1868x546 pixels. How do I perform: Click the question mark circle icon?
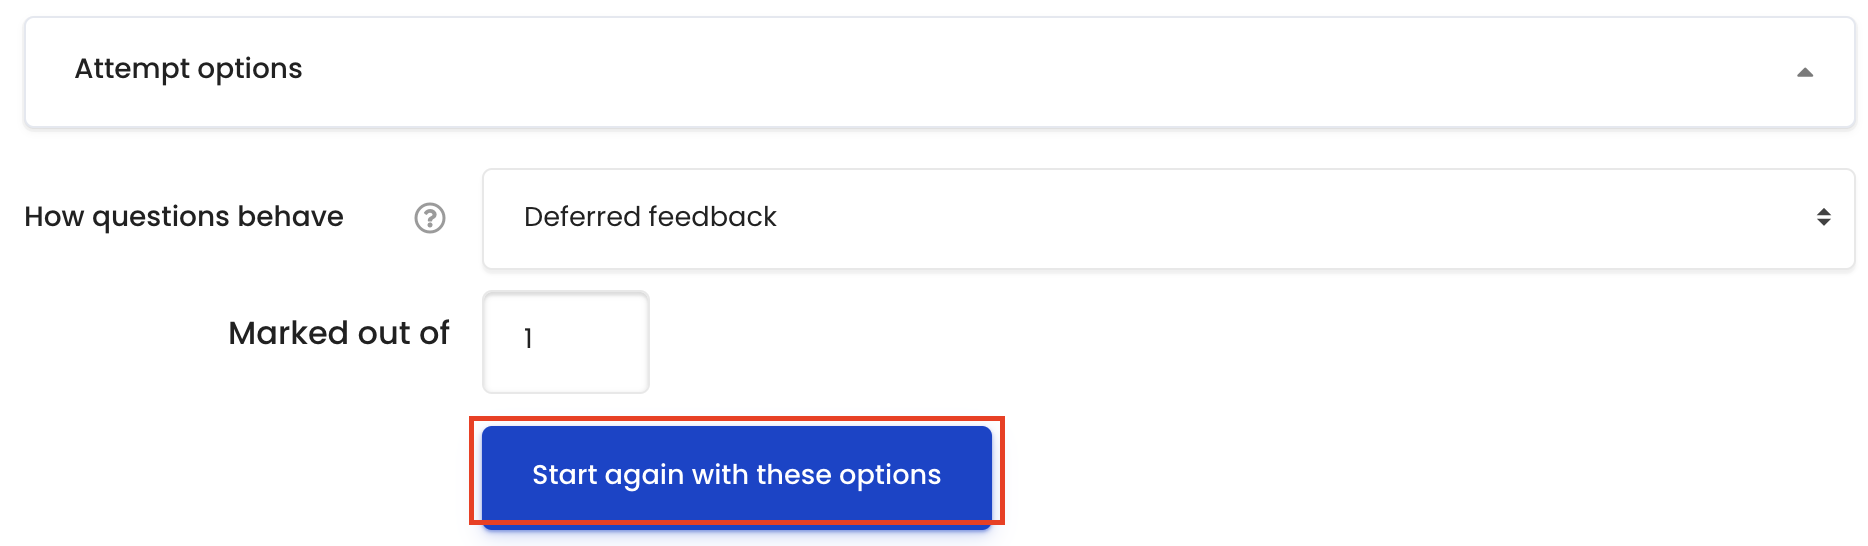tap(430, 218)
